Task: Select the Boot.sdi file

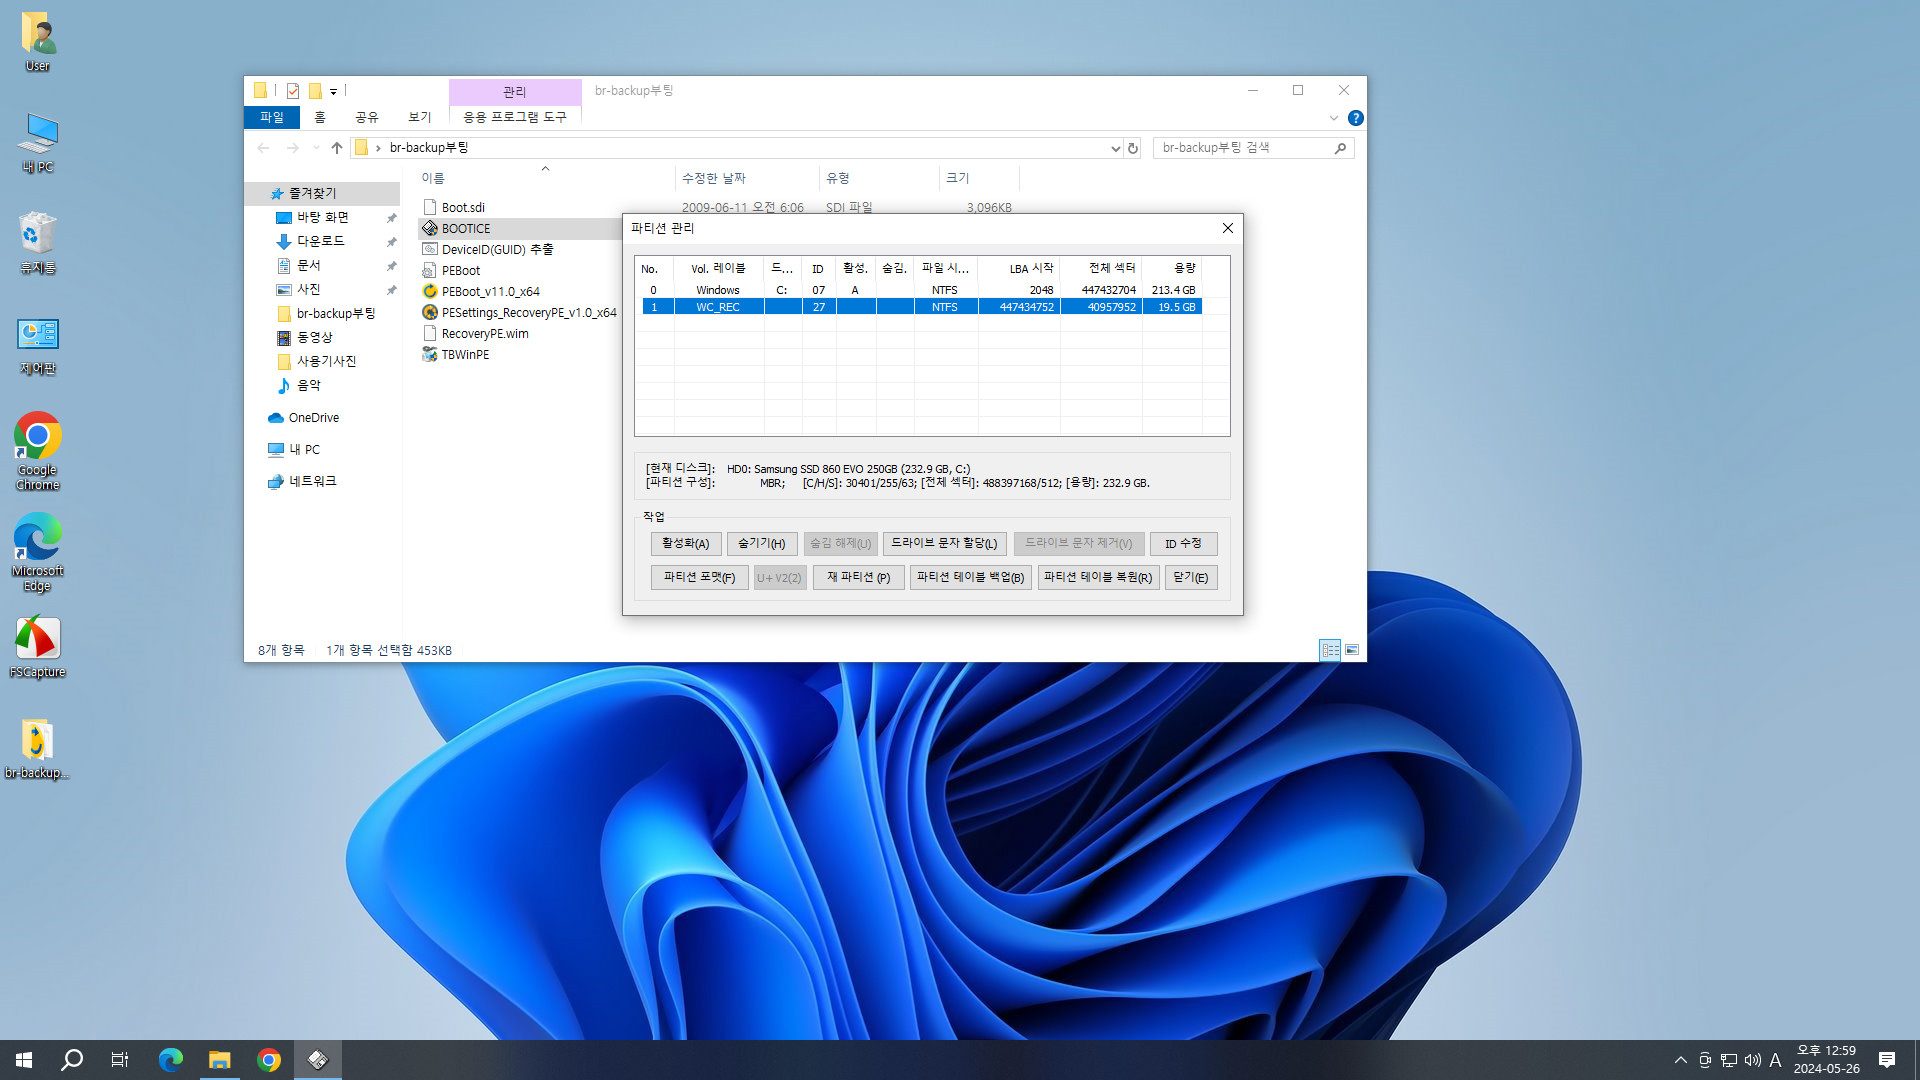Action: [463, 208]
